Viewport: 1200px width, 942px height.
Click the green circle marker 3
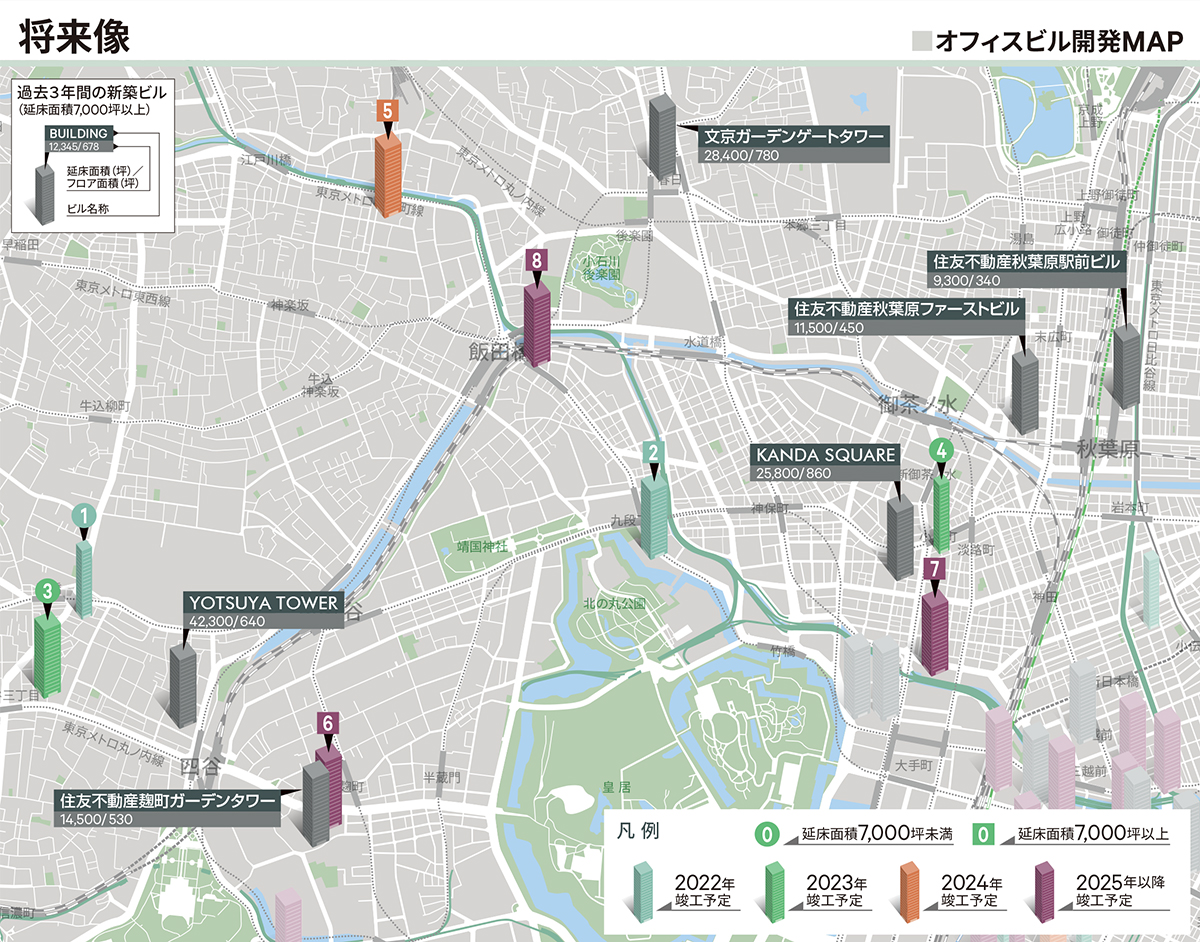pos(46,591)
